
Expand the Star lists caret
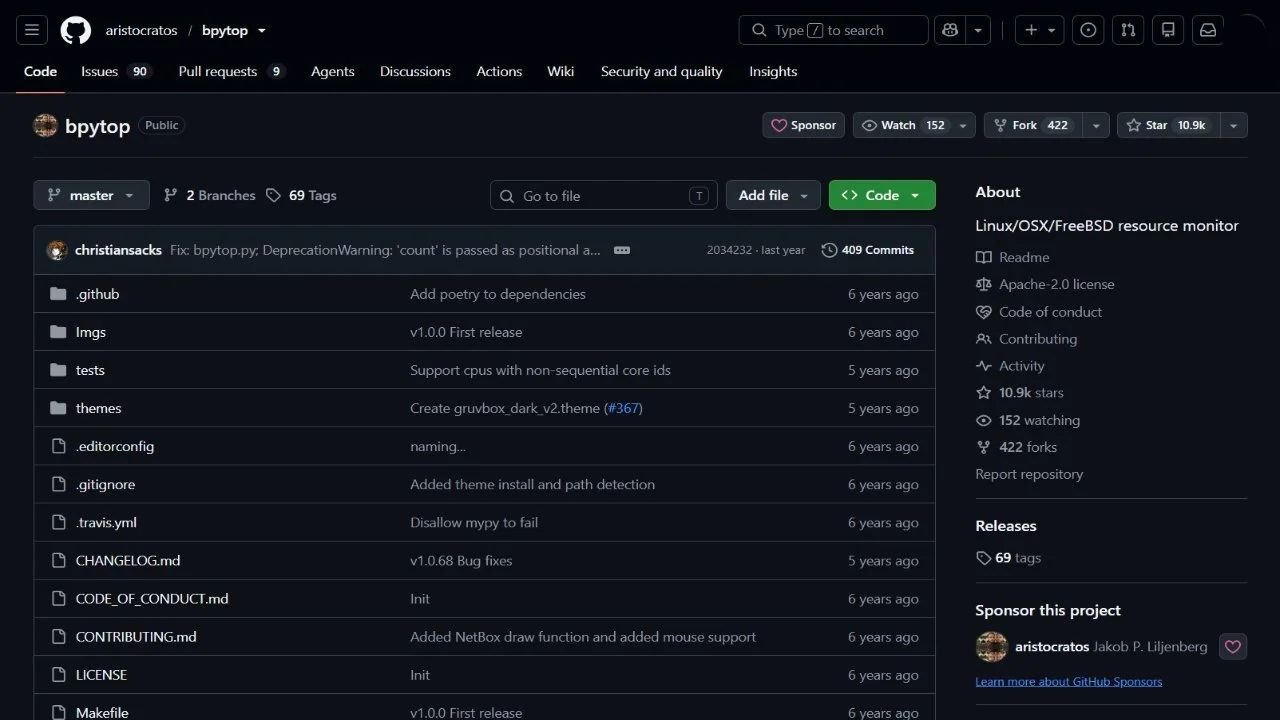1234,126
